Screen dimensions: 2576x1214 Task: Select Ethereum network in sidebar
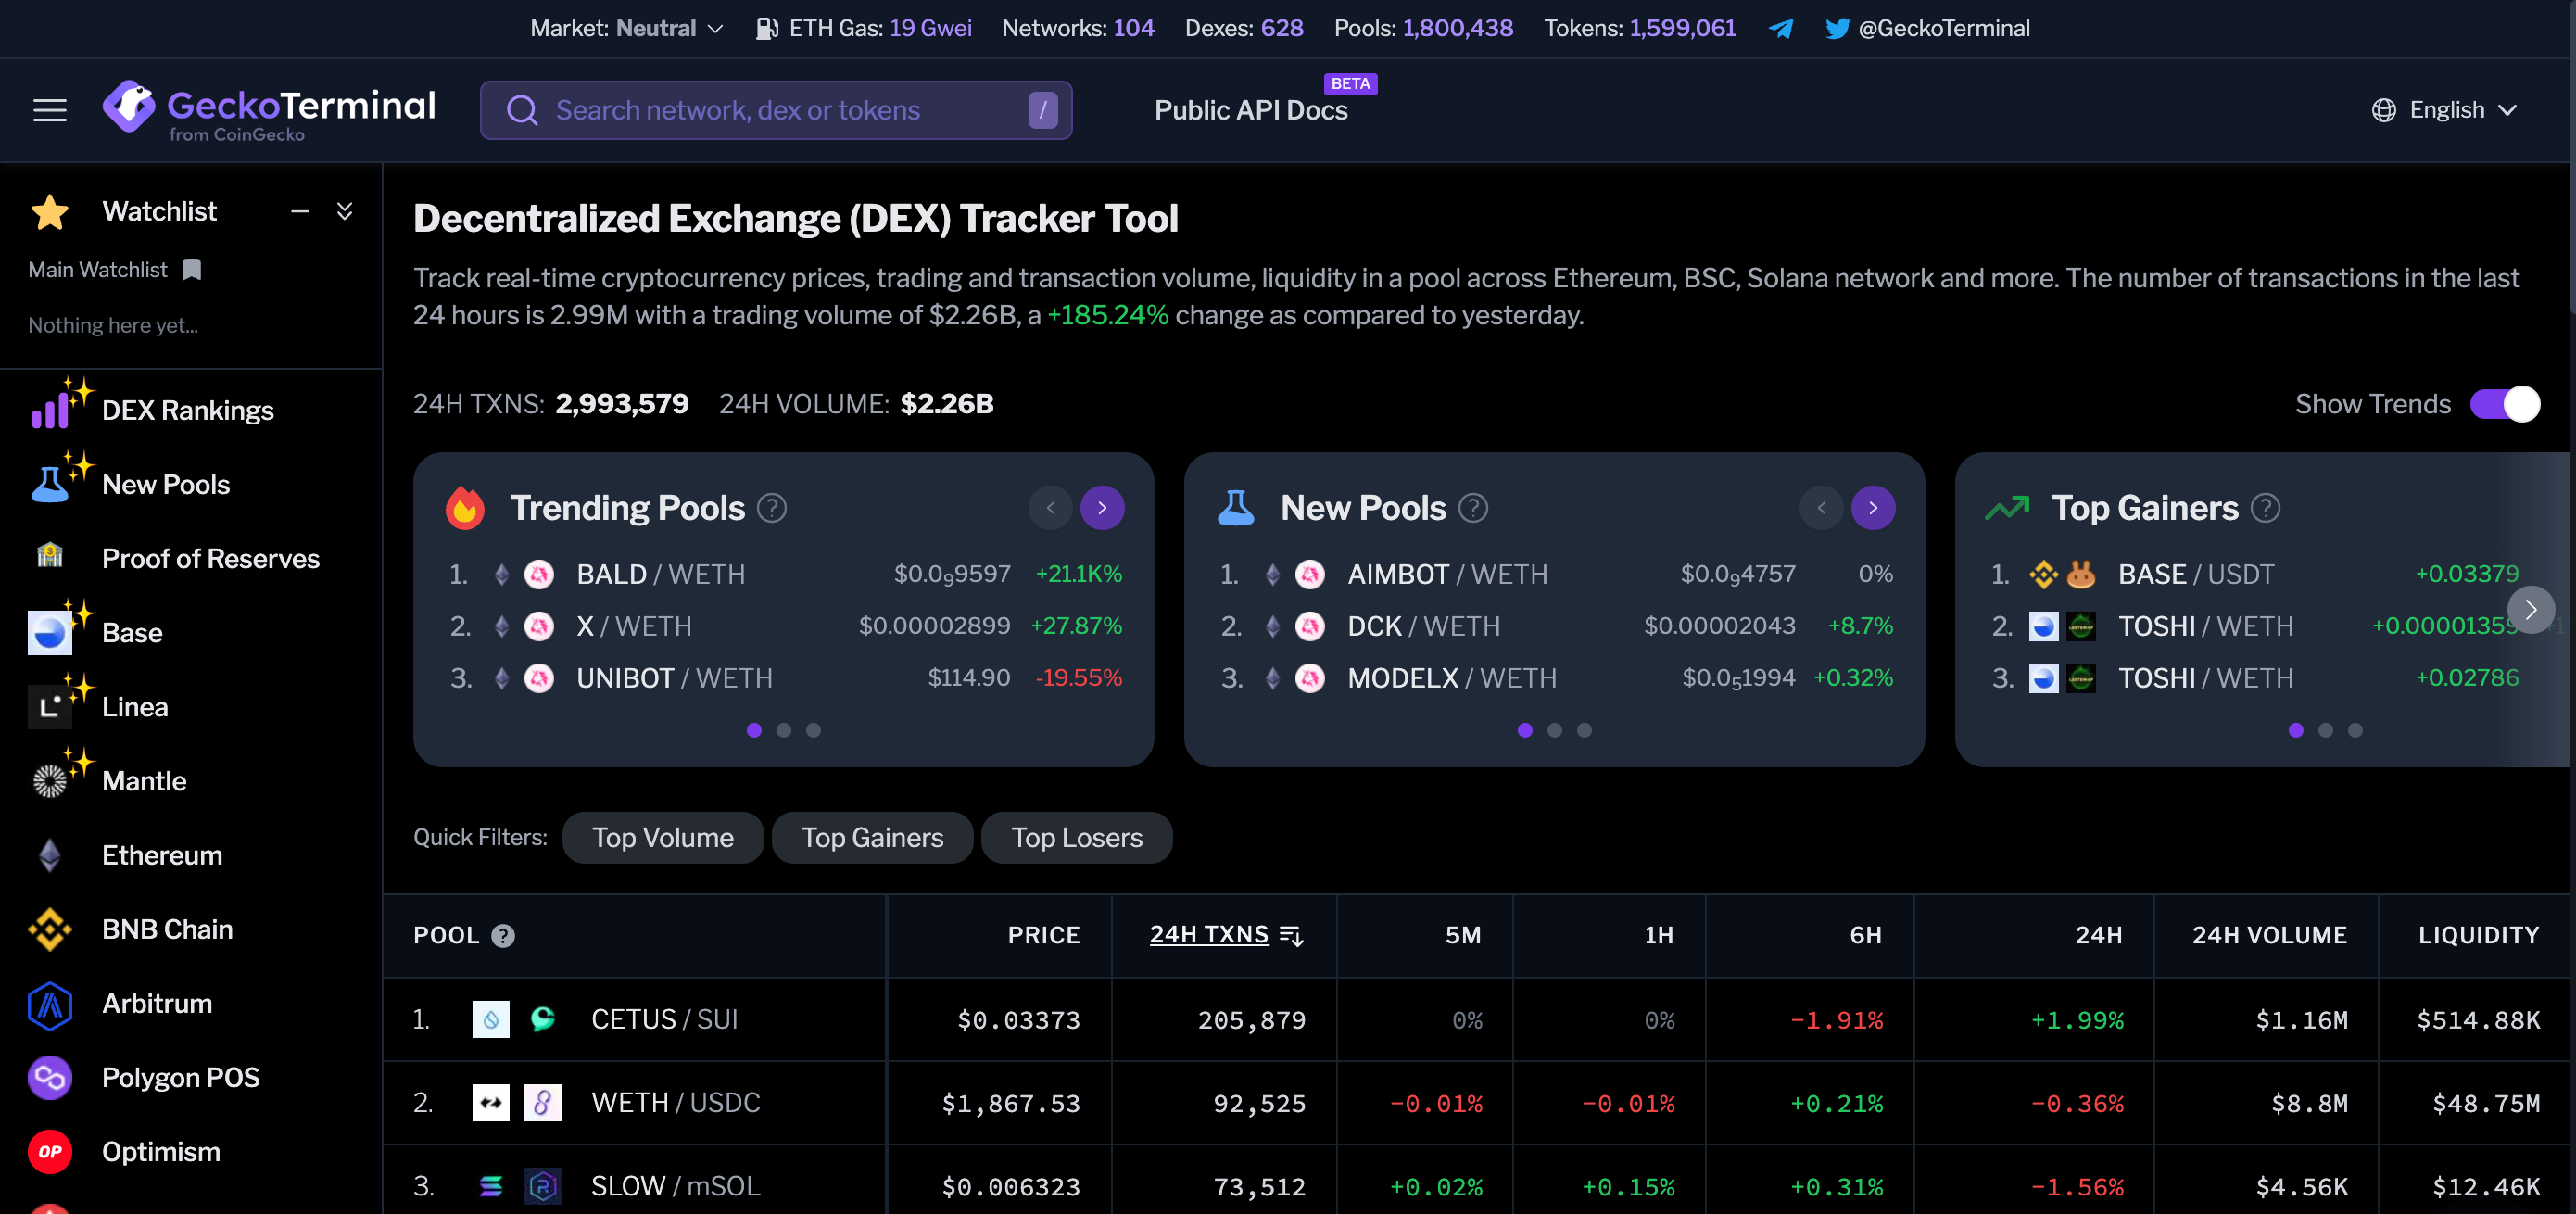tap(162, 855)
